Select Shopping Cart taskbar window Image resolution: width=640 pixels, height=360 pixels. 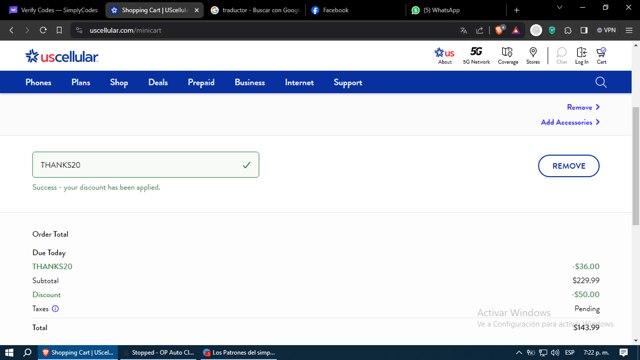(x=78, y=352)
